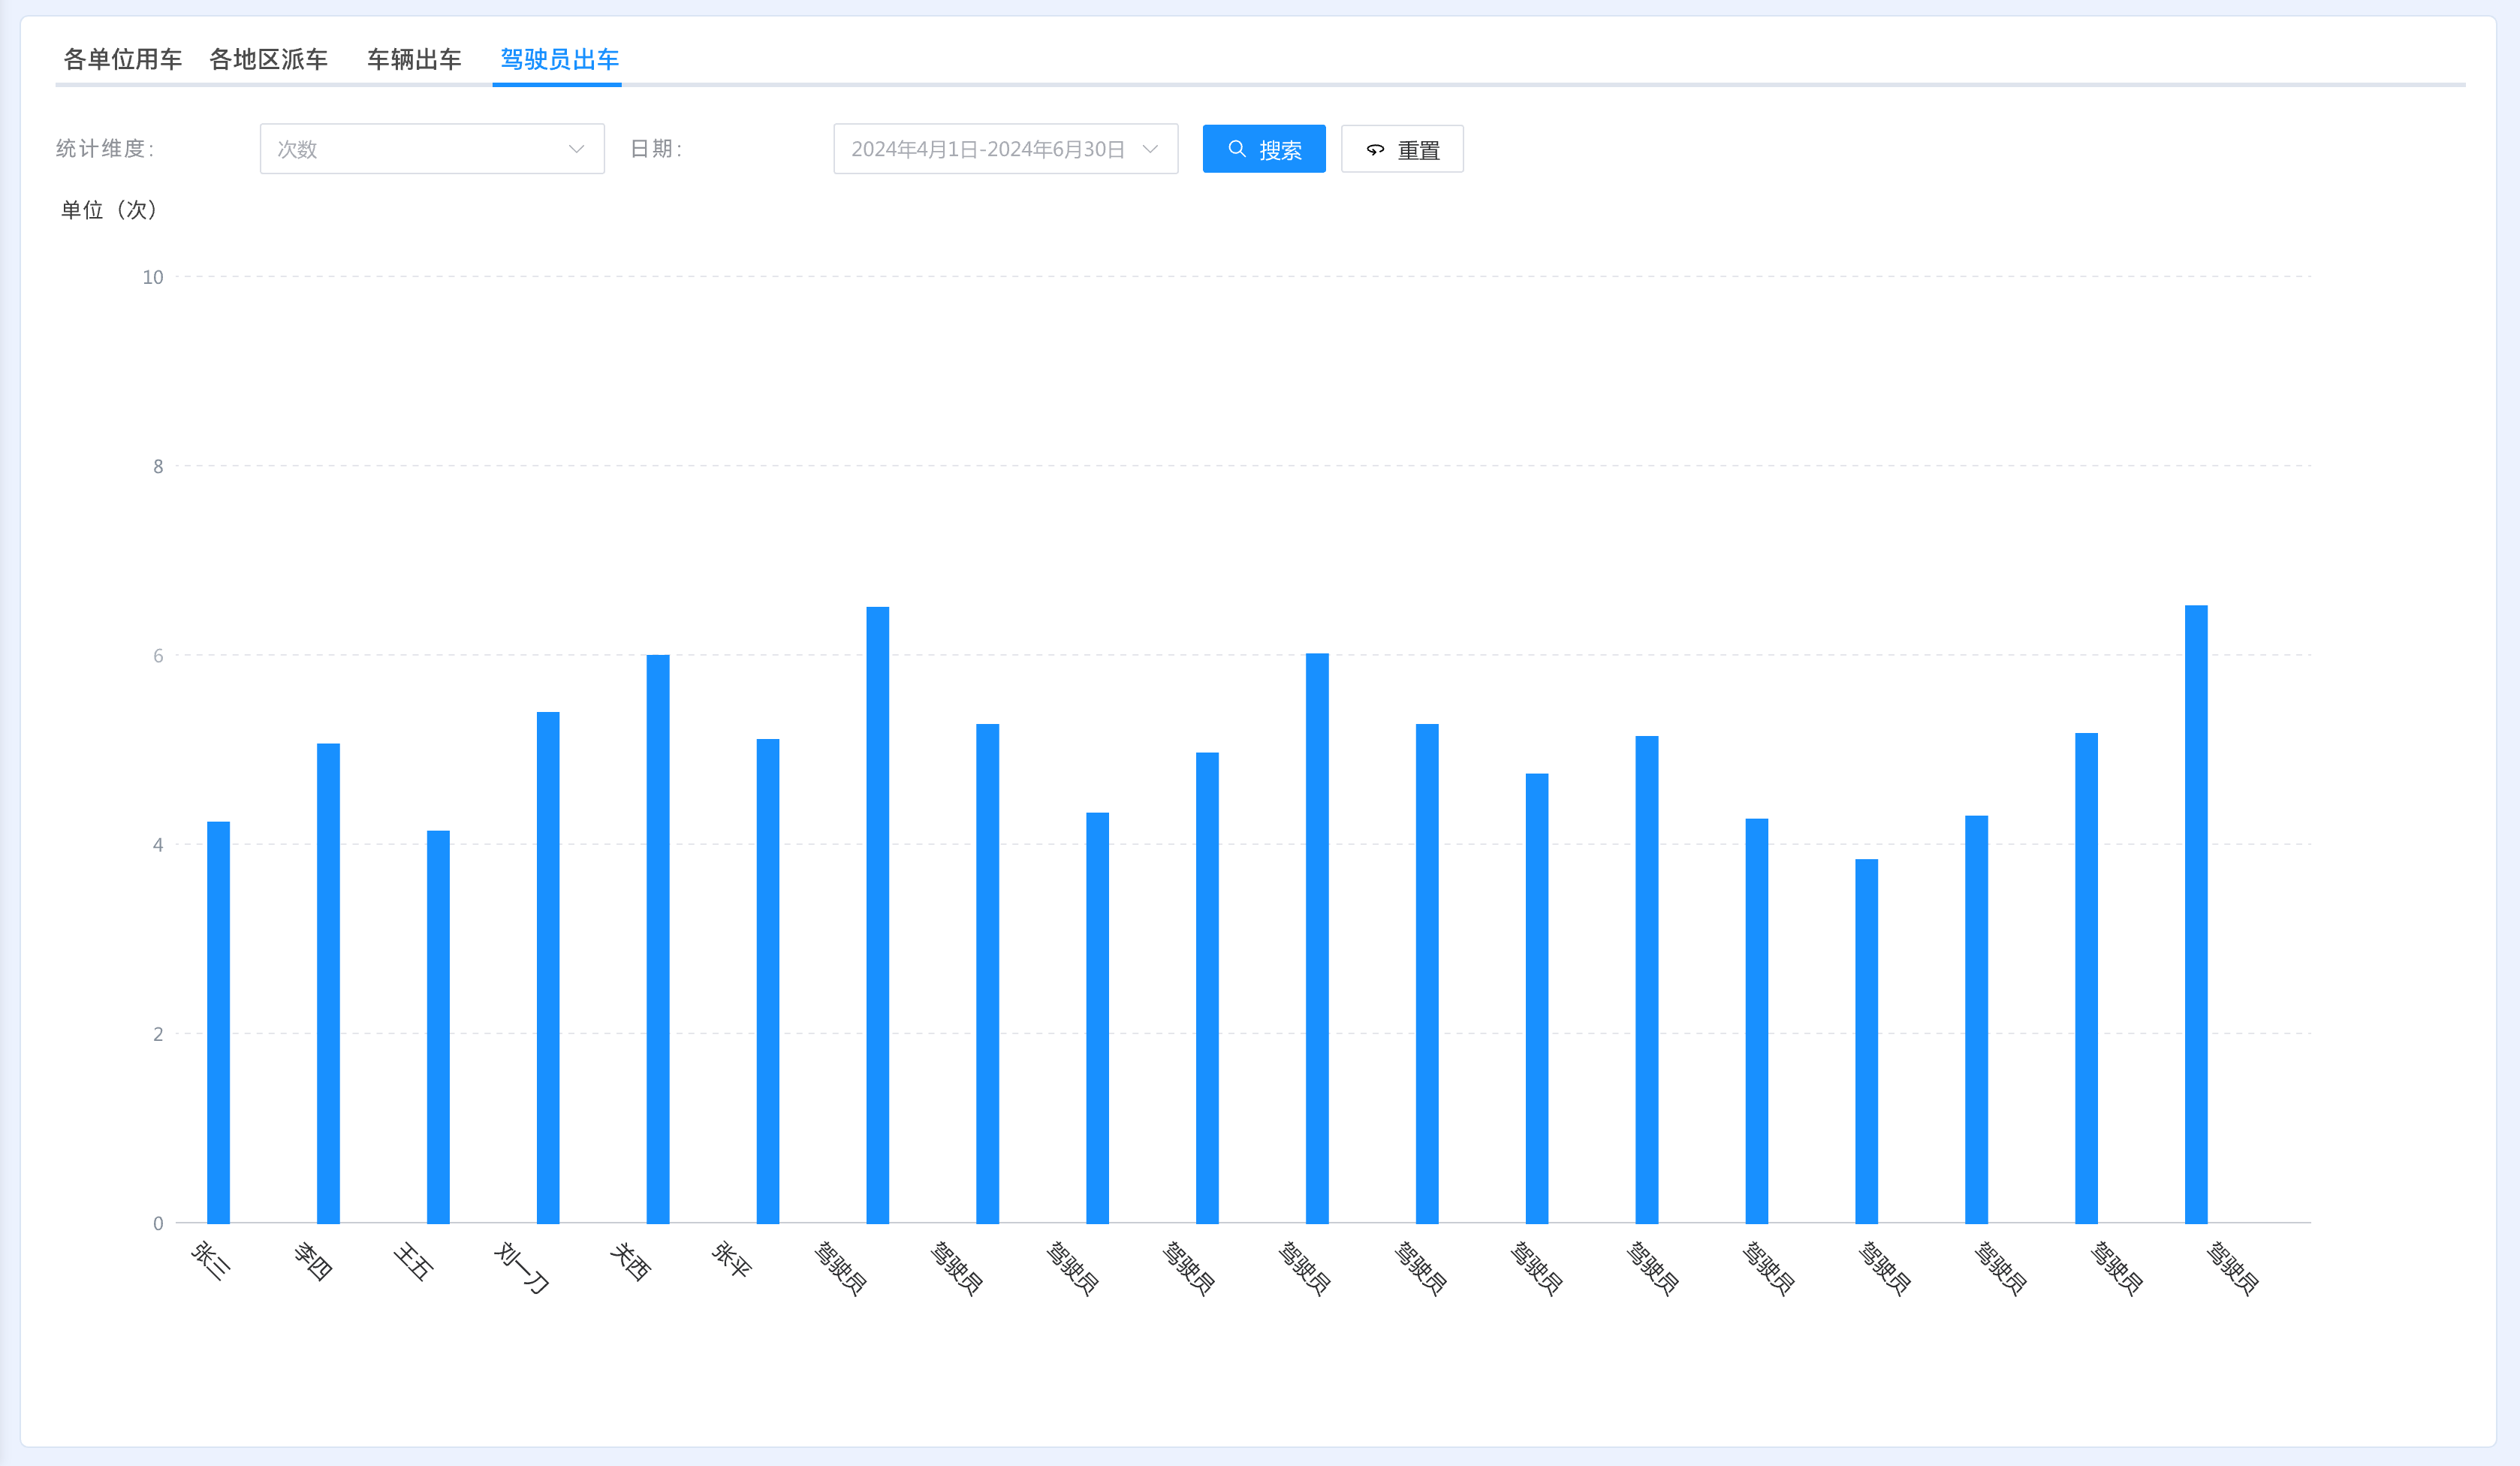Open the 次数 statistics dimension select box

420,149
